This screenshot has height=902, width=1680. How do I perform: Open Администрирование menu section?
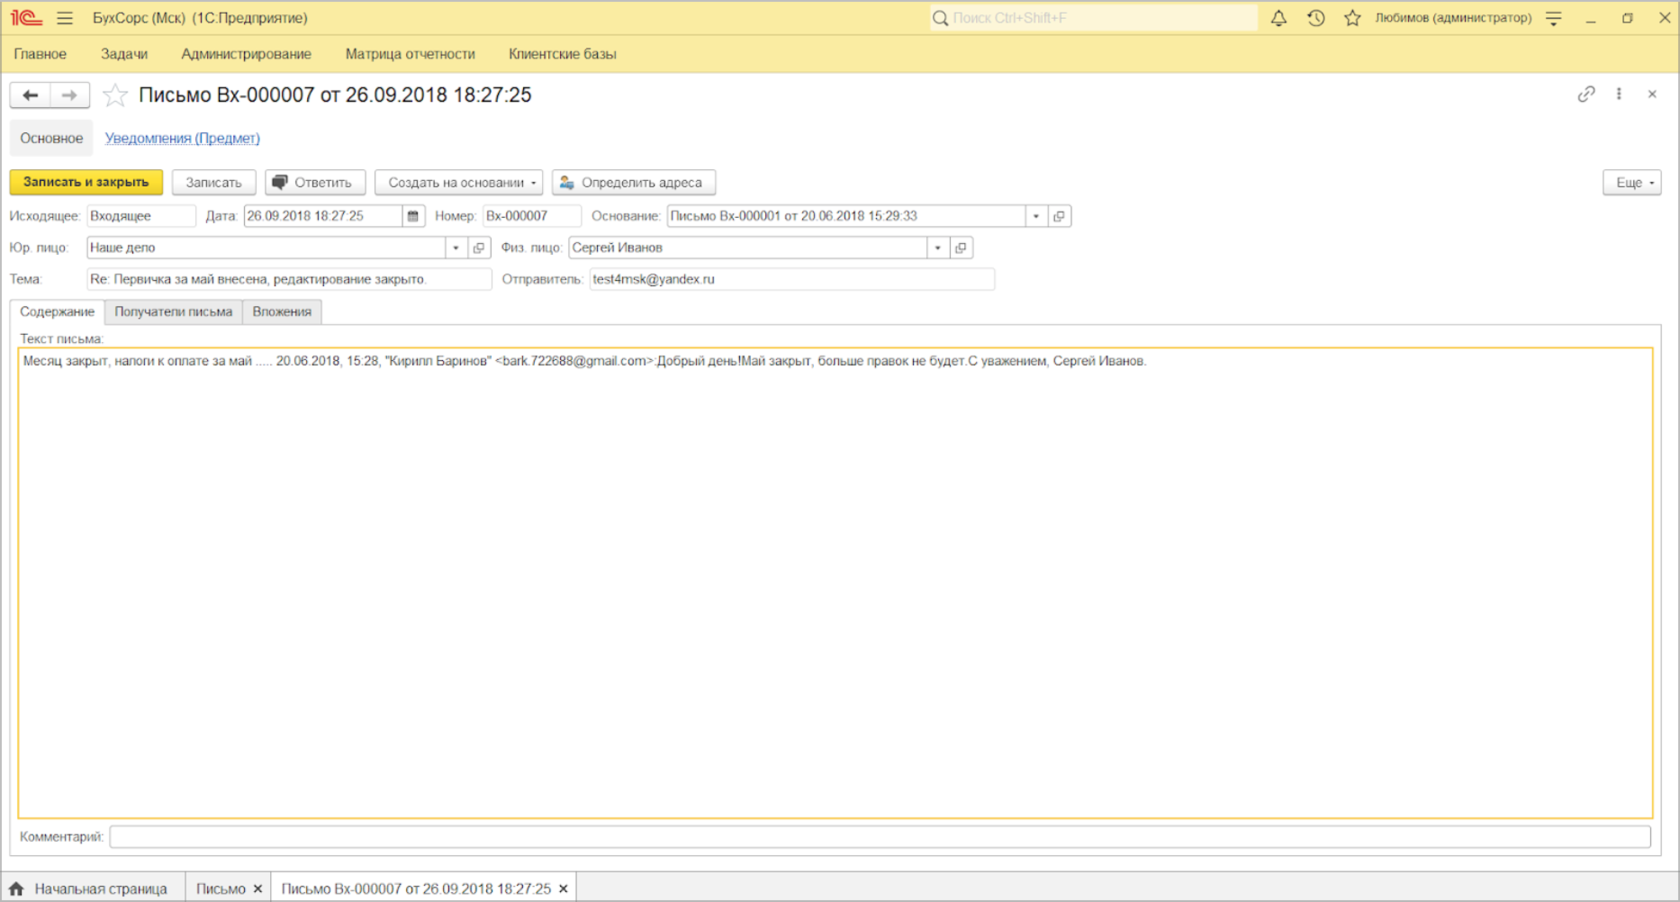[246, 54]
